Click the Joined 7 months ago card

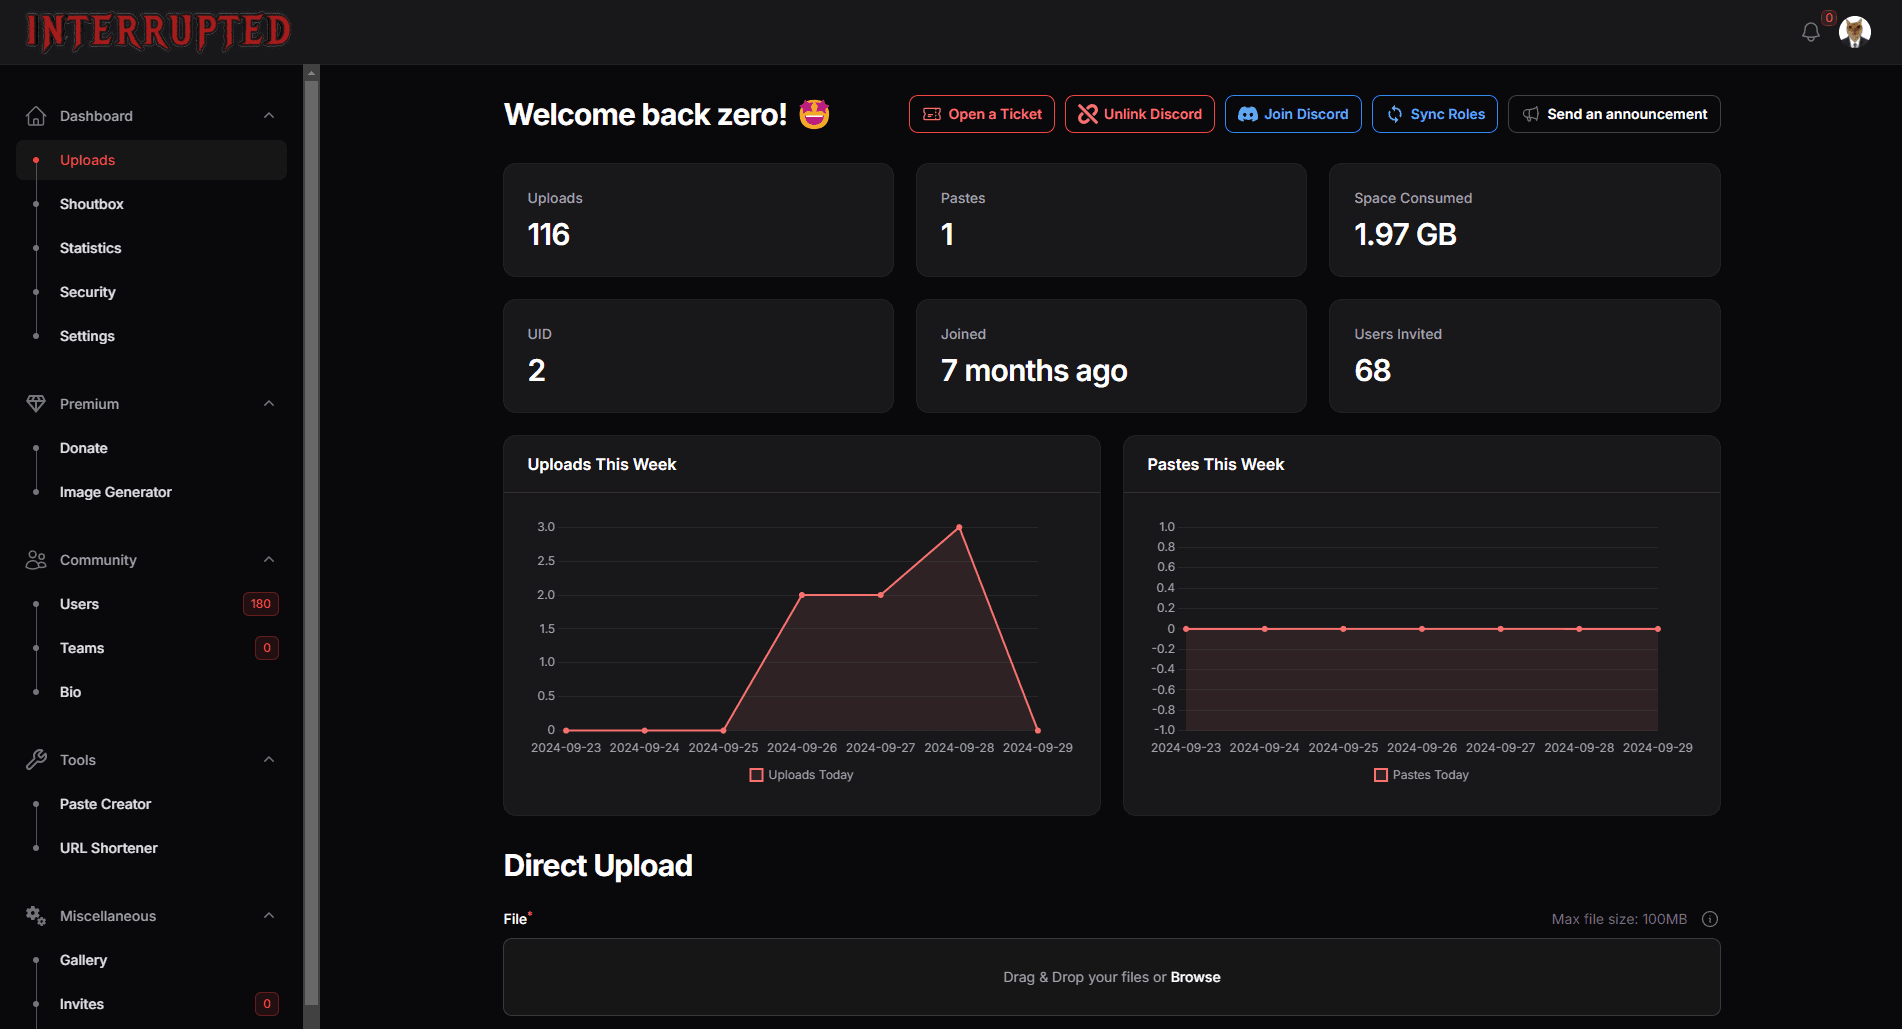[x=1111, y=356]
